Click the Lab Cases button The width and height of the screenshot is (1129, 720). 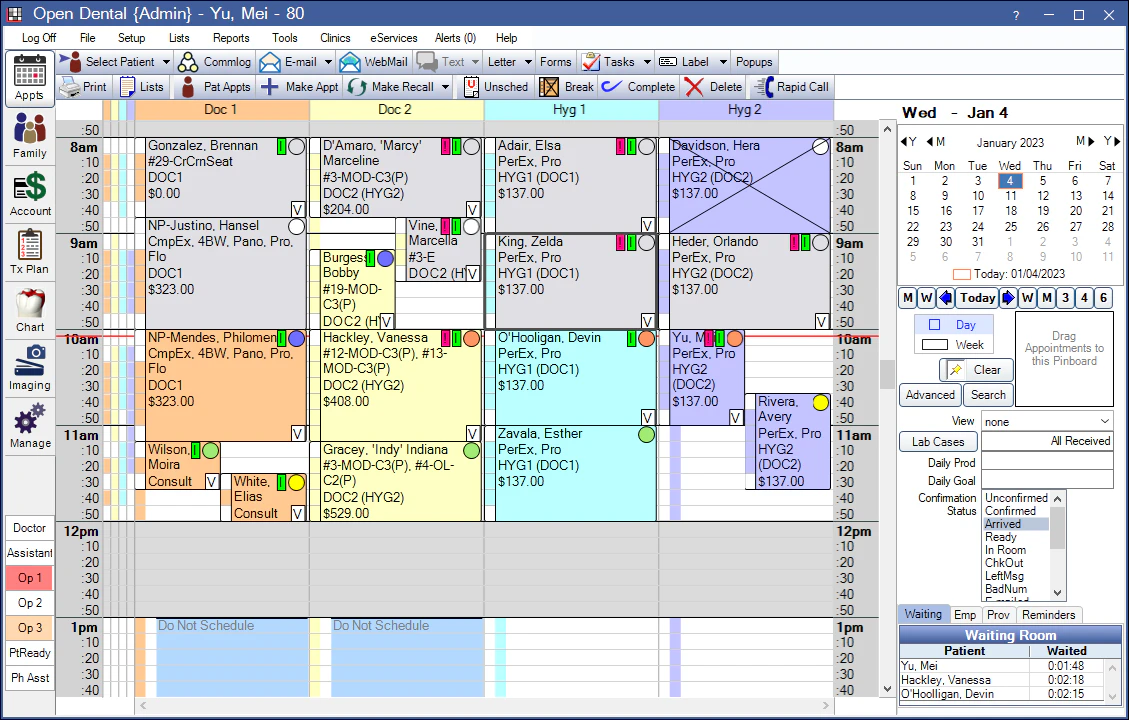pyautogui.click(x=937, y=442)
